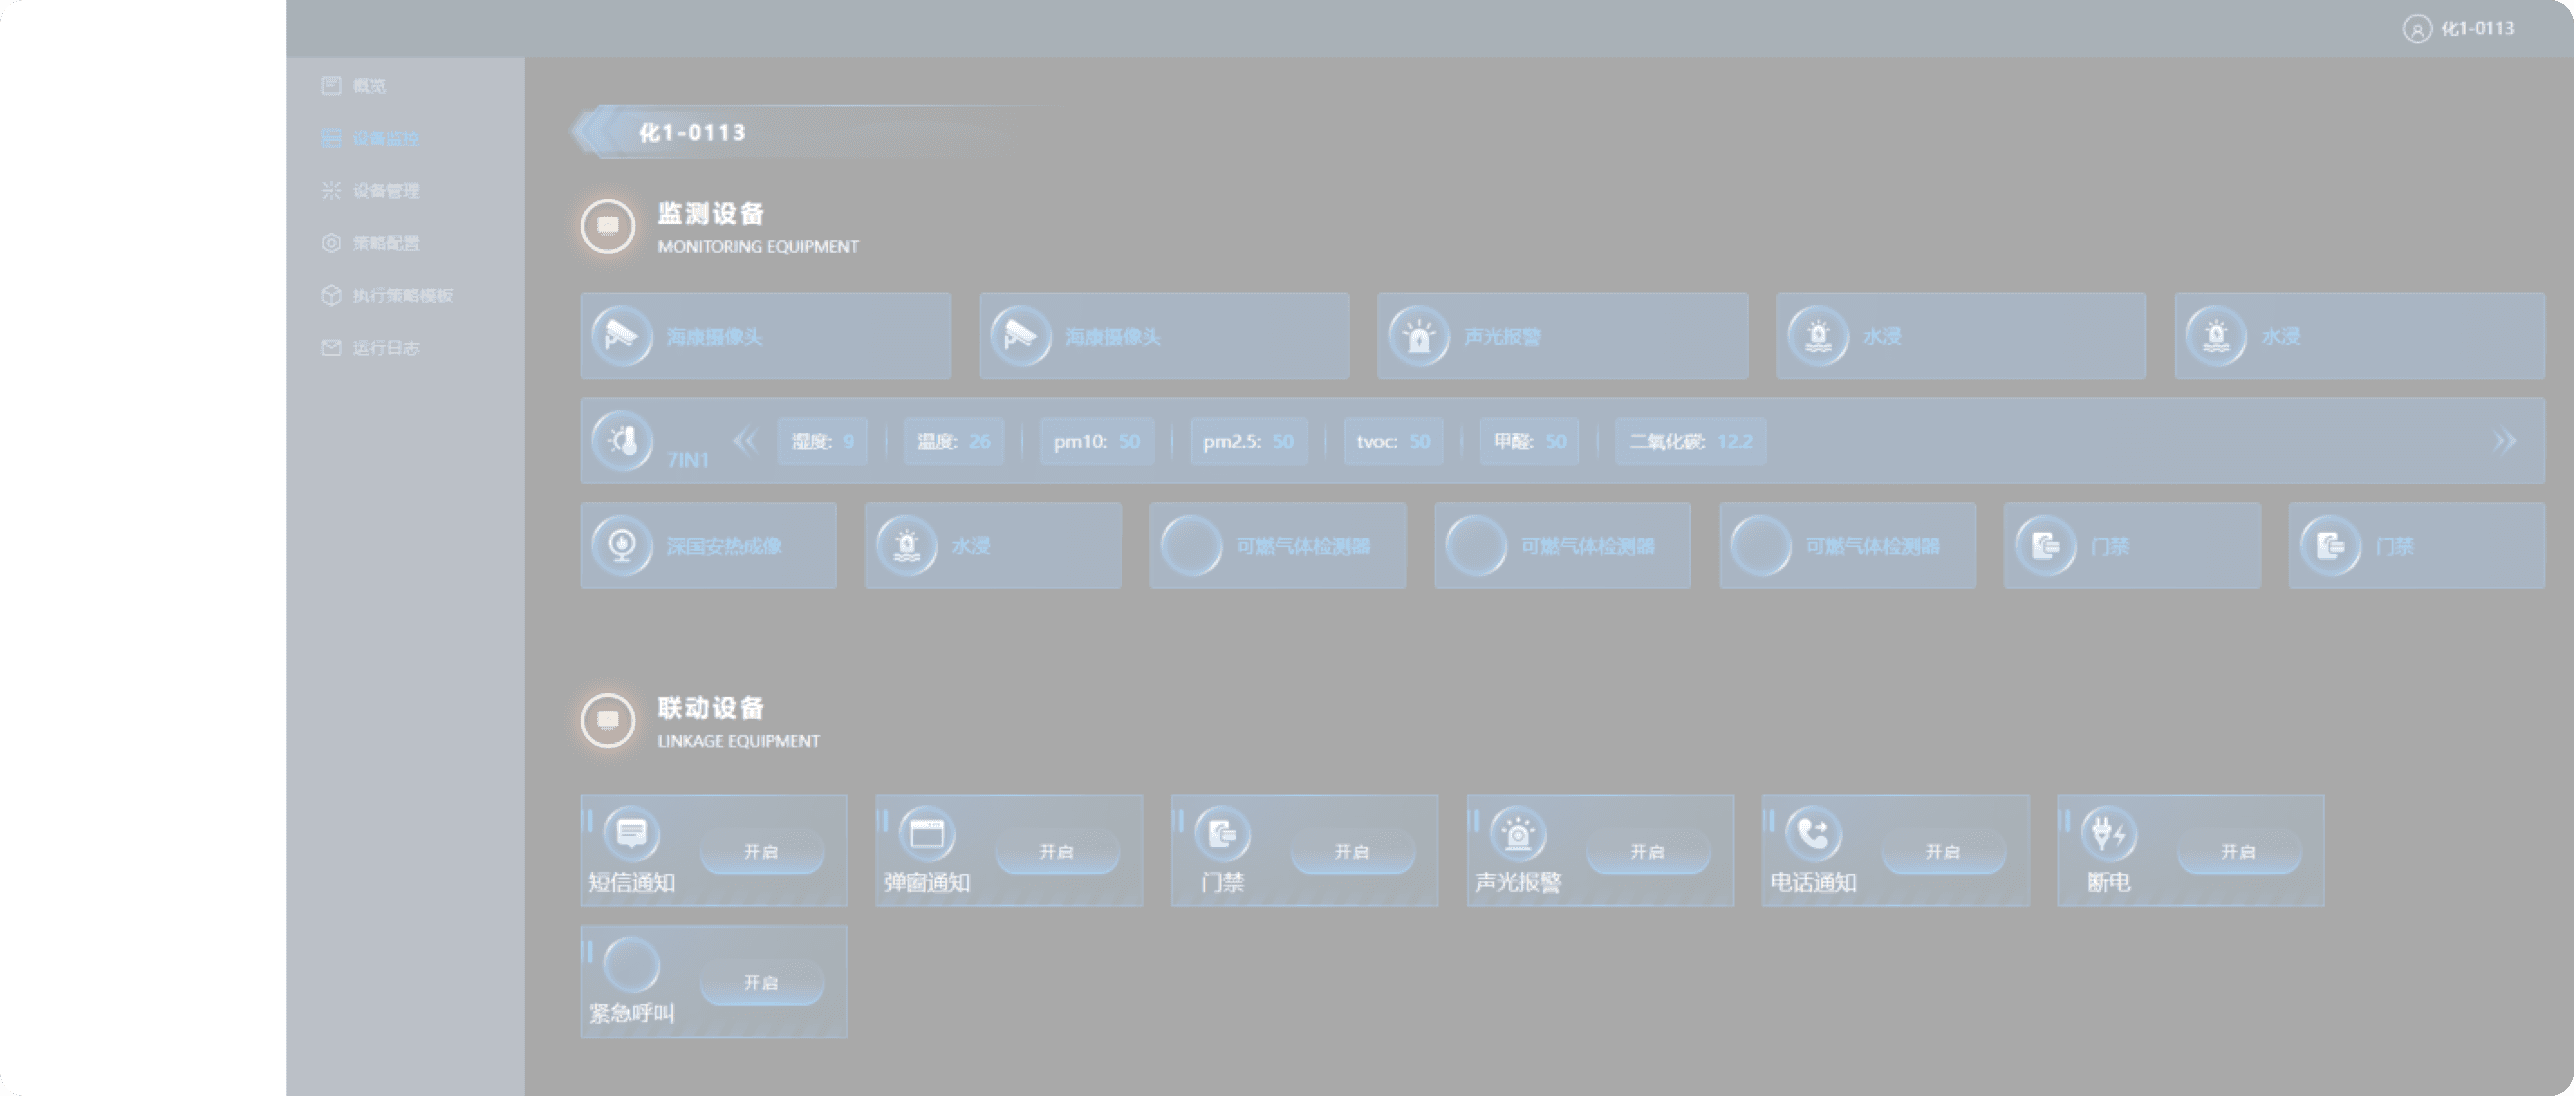Click the 联动设备 section circle icon

click(x=608, y=720)
